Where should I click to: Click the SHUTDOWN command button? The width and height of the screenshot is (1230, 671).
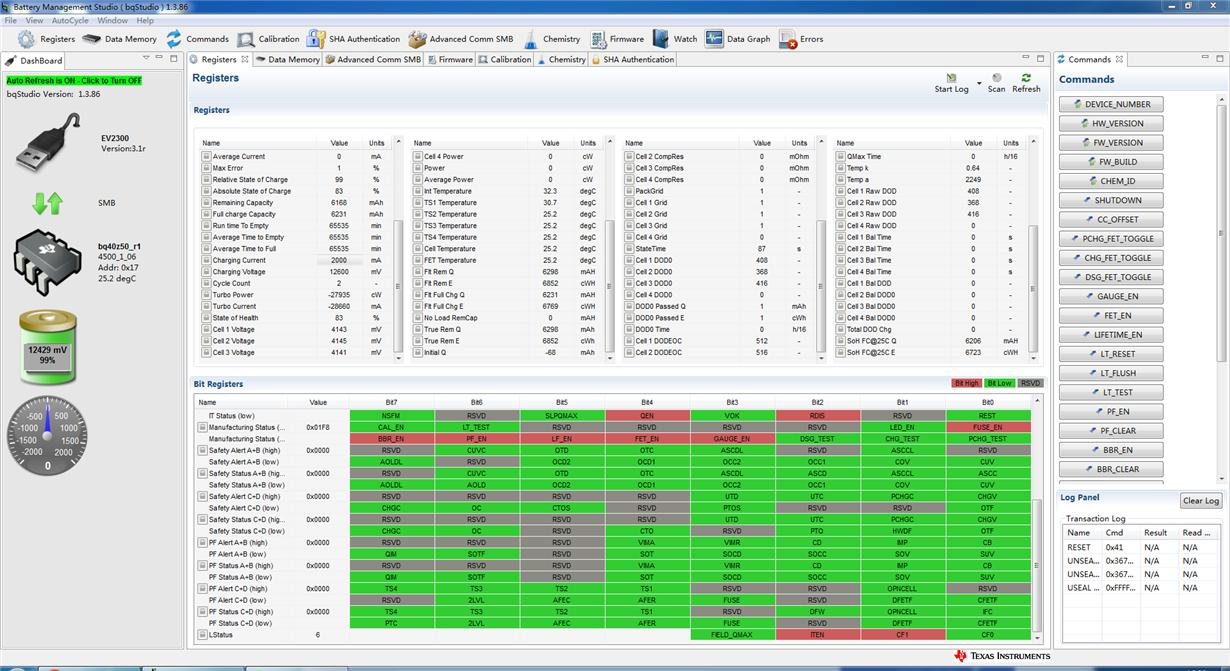click(1110, 200)
